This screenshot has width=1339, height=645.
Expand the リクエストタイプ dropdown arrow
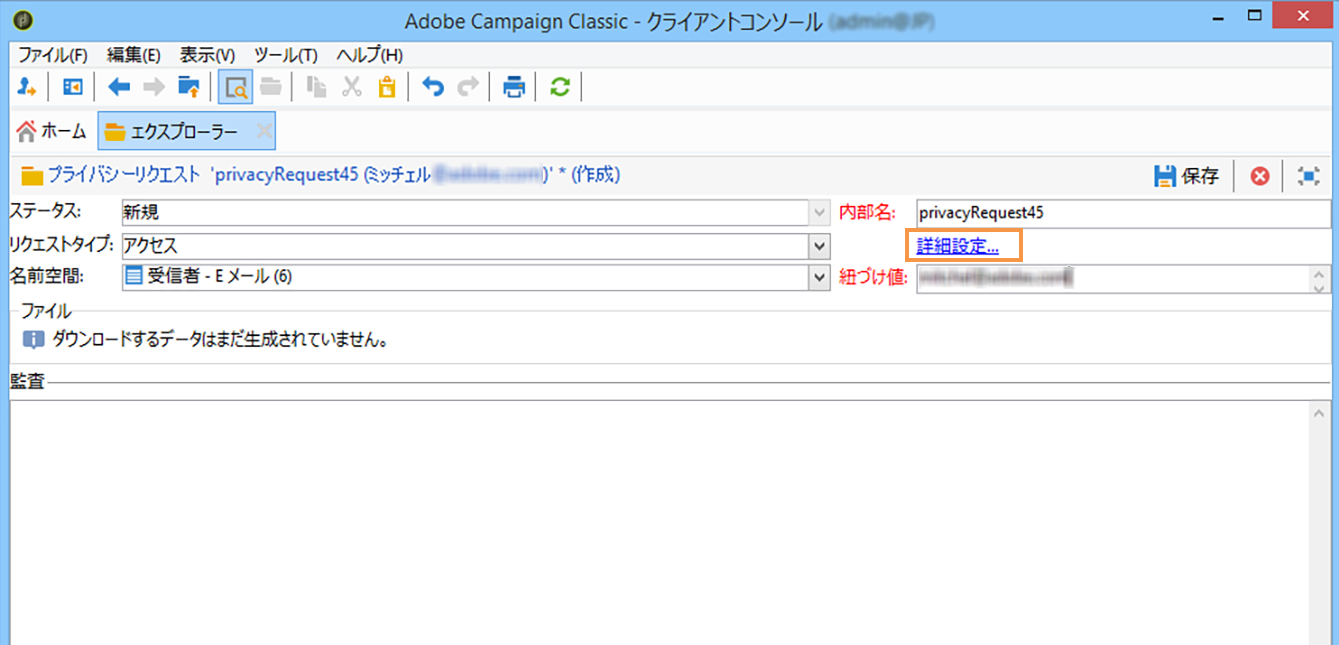pos(820,246)
